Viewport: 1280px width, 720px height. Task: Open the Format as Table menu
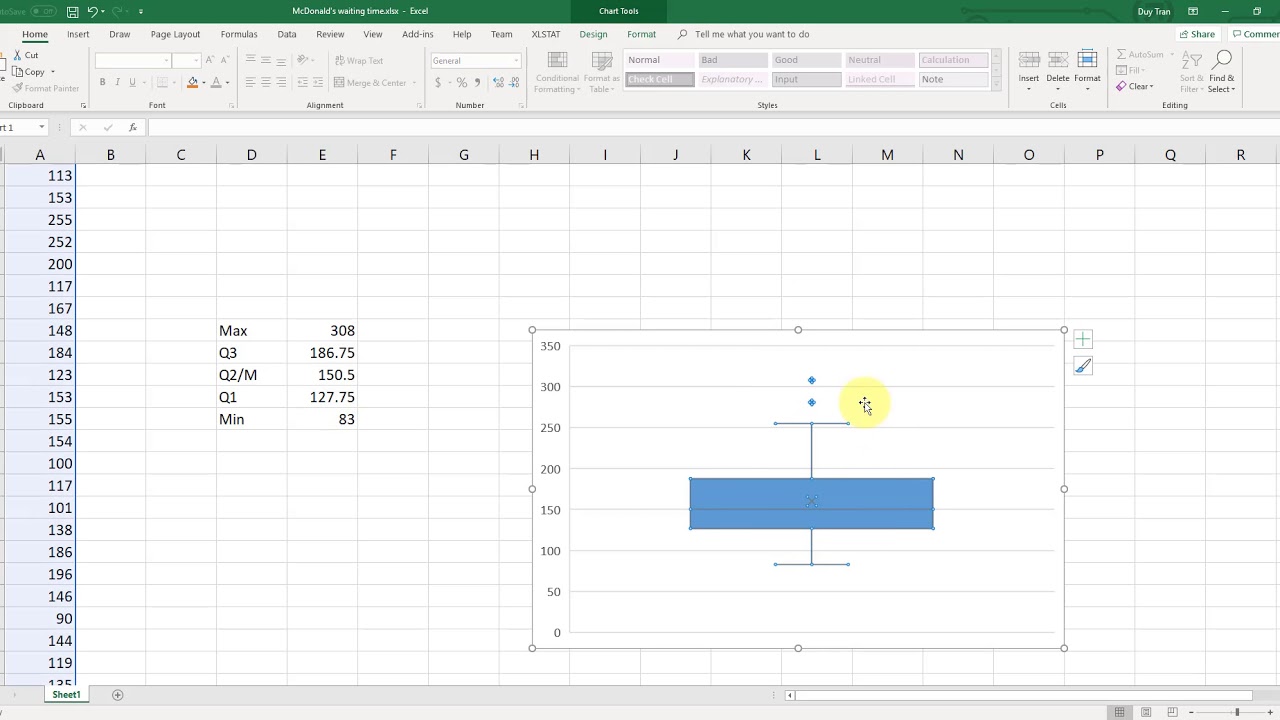coord(602,72)
